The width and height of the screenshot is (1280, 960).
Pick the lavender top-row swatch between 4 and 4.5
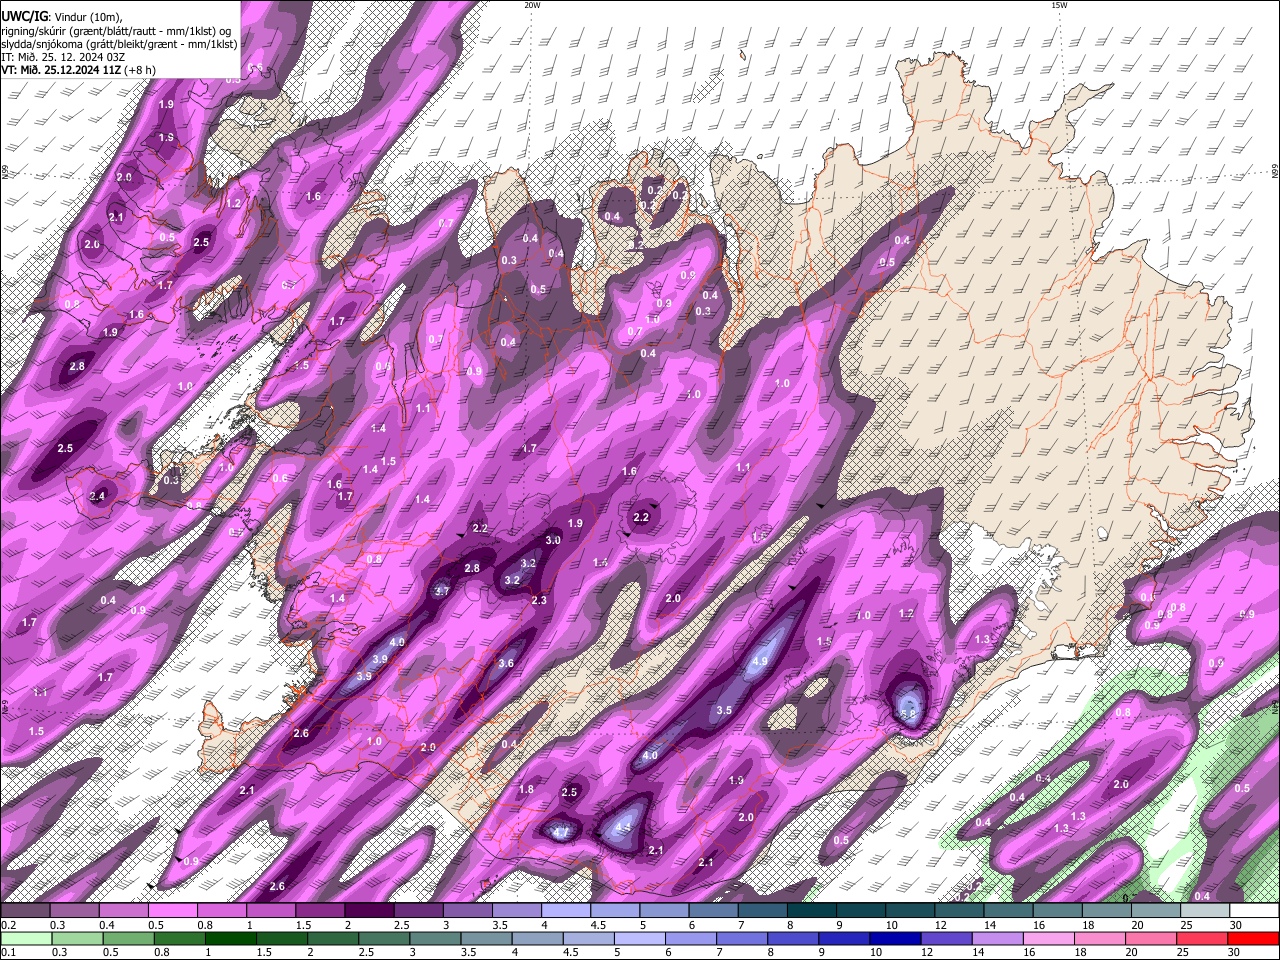(x=566, y=911)
